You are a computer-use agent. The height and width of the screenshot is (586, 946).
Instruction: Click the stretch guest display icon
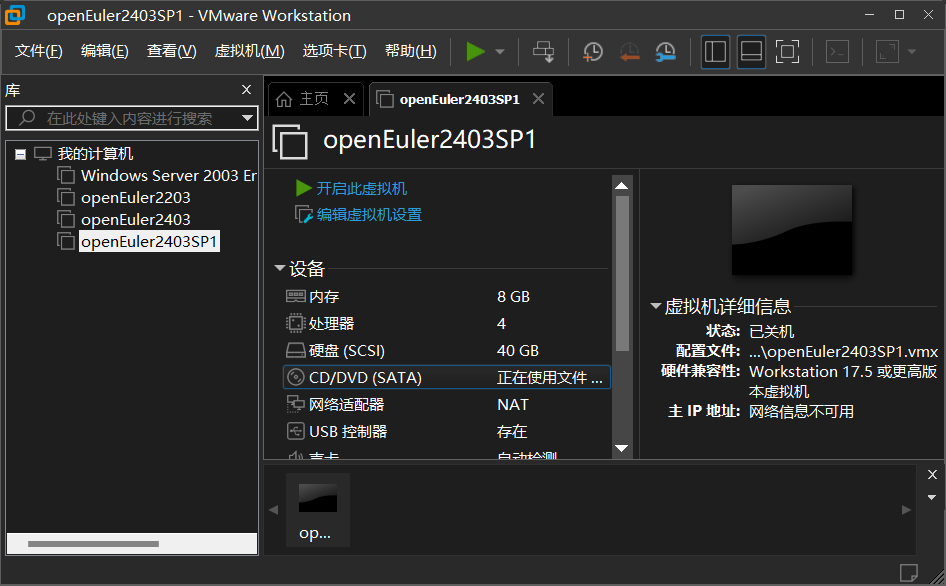(887, 52)
